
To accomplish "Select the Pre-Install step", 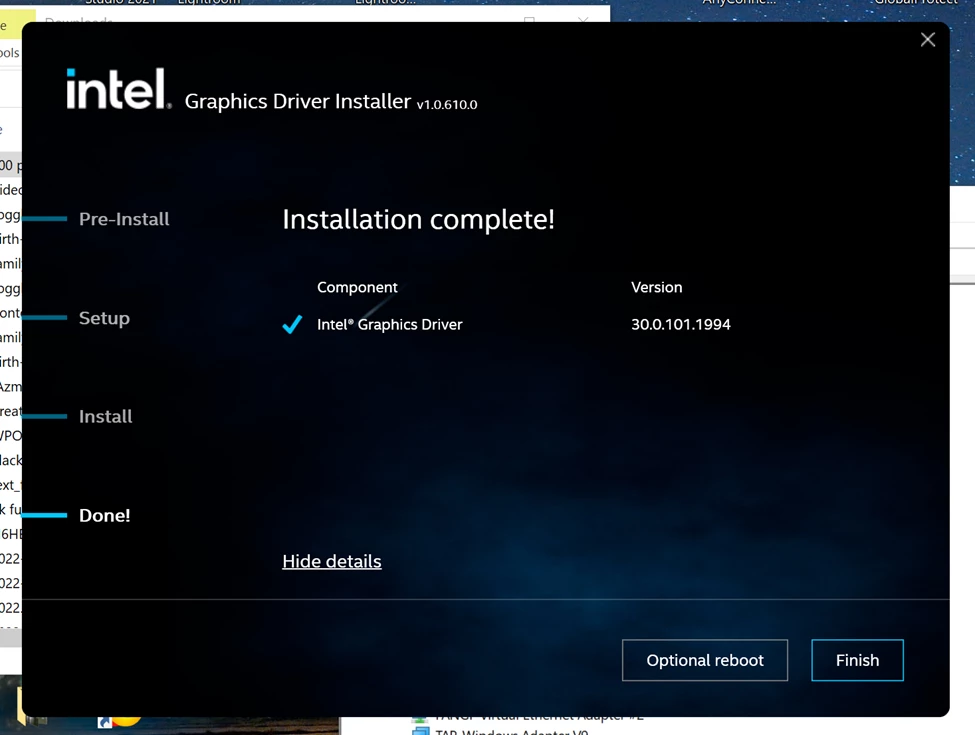I will [x=124, y=219].
